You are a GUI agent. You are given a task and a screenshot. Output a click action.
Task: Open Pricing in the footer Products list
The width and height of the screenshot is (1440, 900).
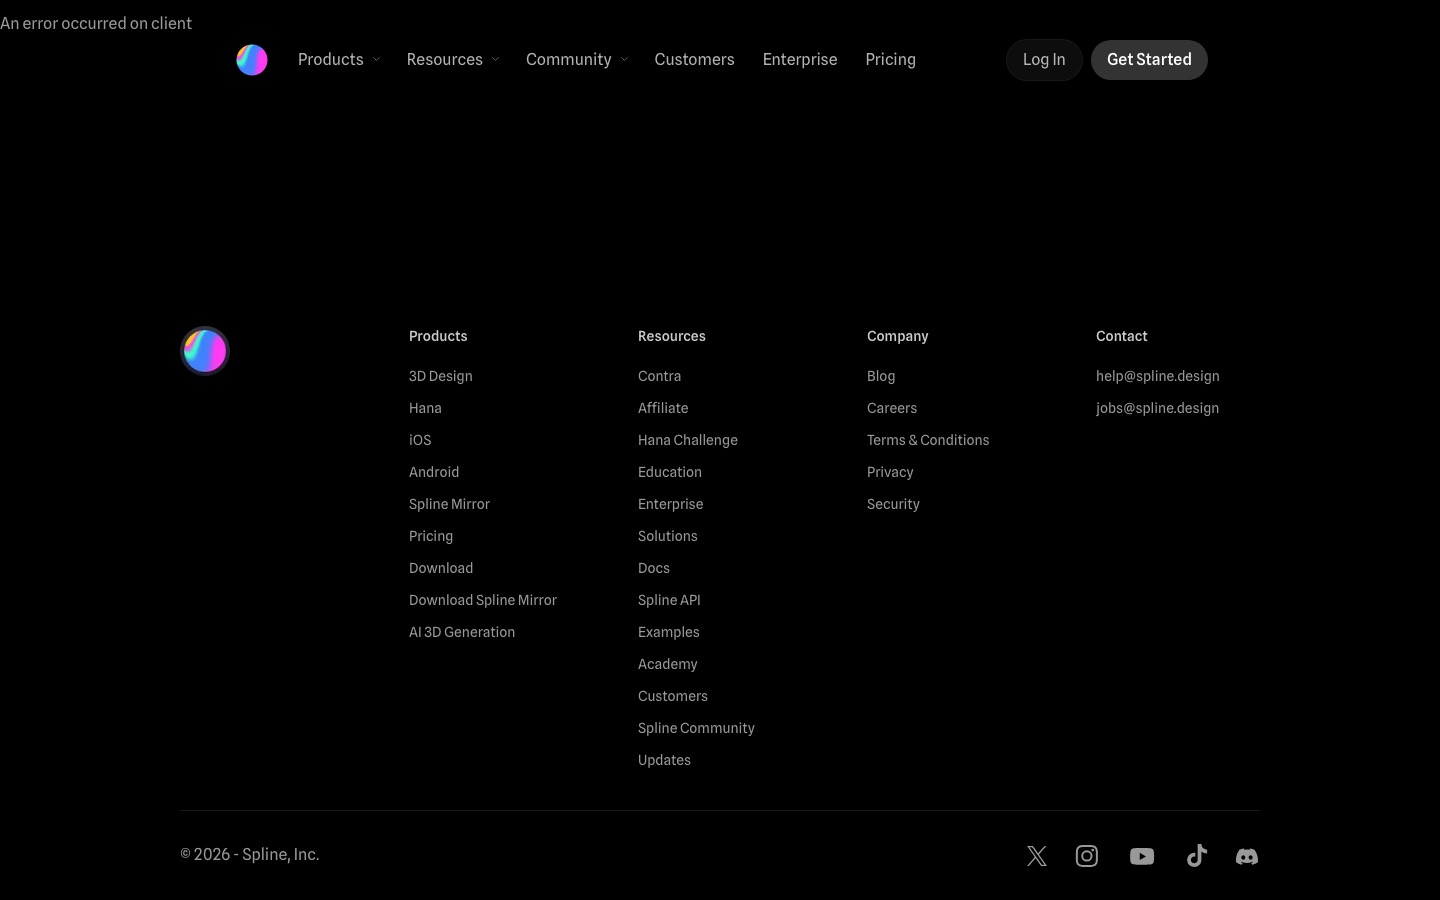pos(431,536)
